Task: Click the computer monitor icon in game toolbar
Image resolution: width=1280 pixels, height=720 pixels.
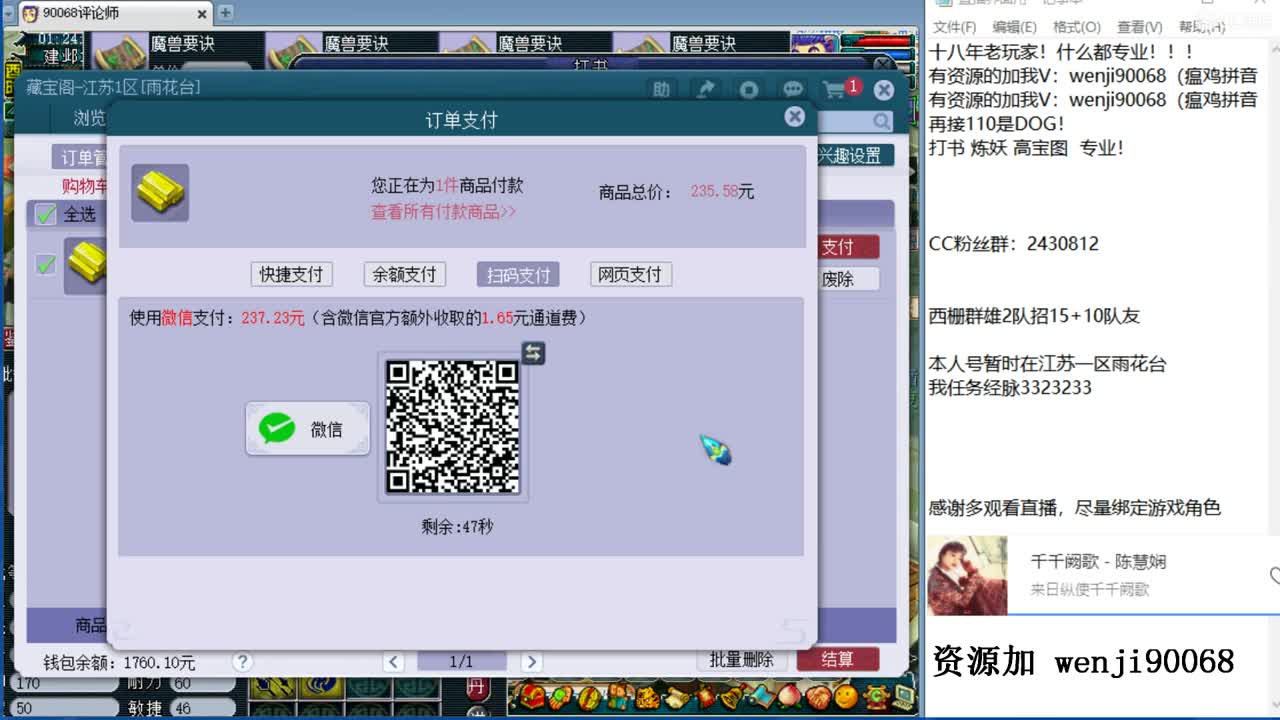Action: tap(903, 695)
